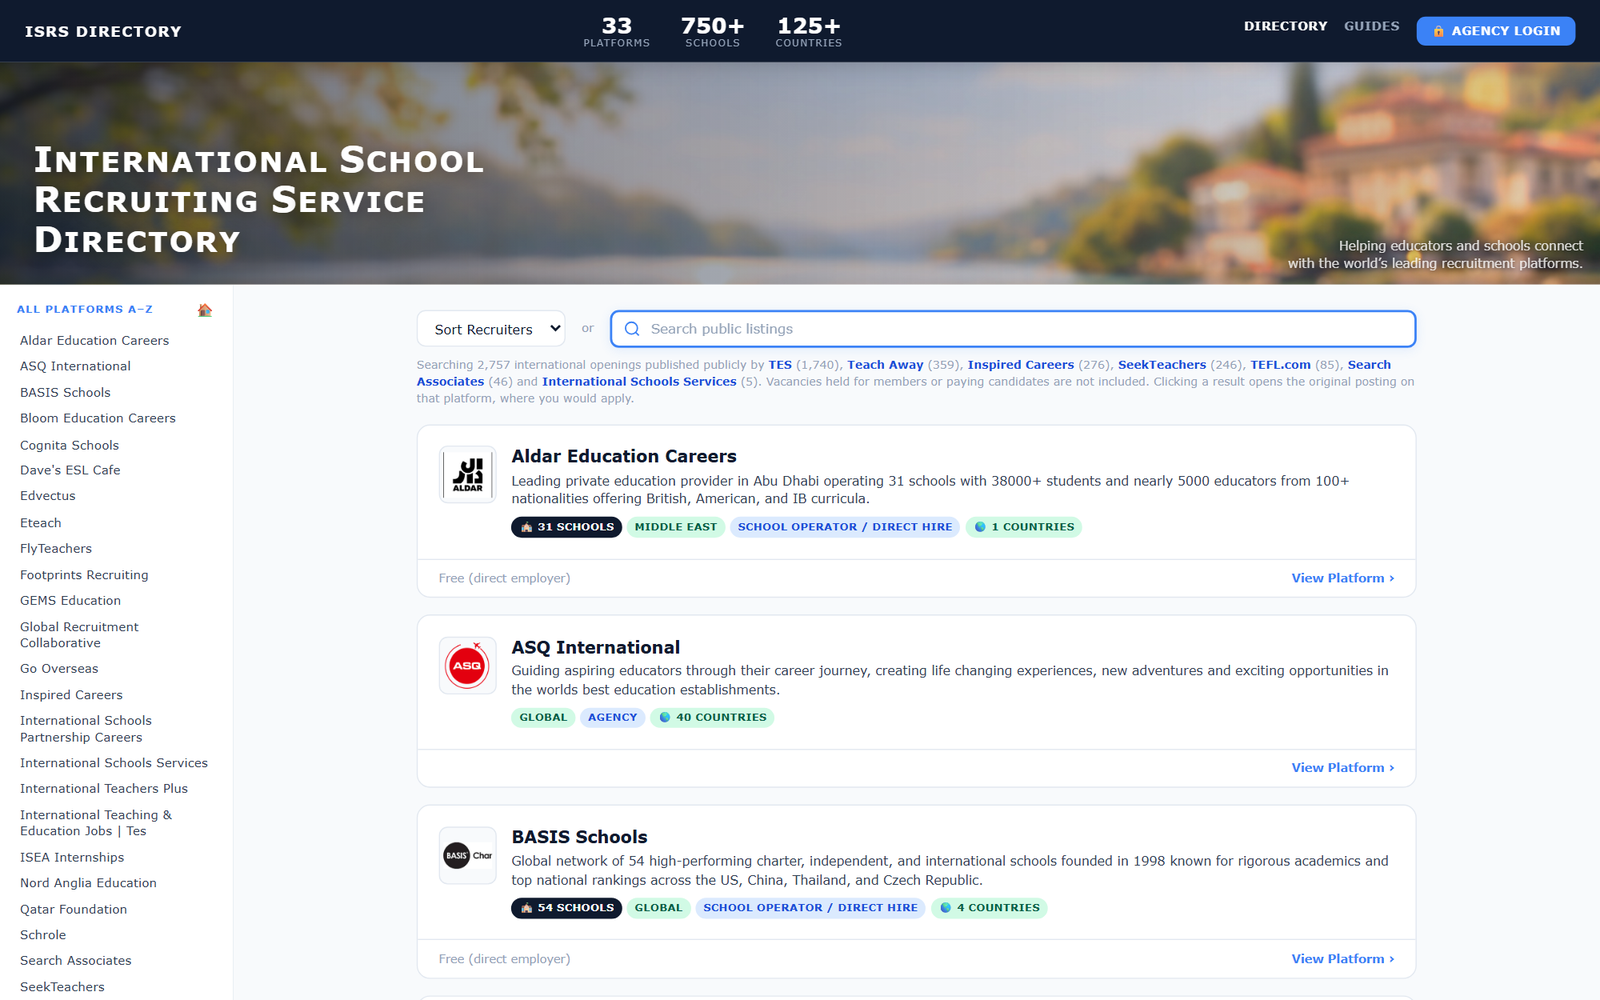
Task: Click the All Platforms A–Z heading
Action: point(84,310)
